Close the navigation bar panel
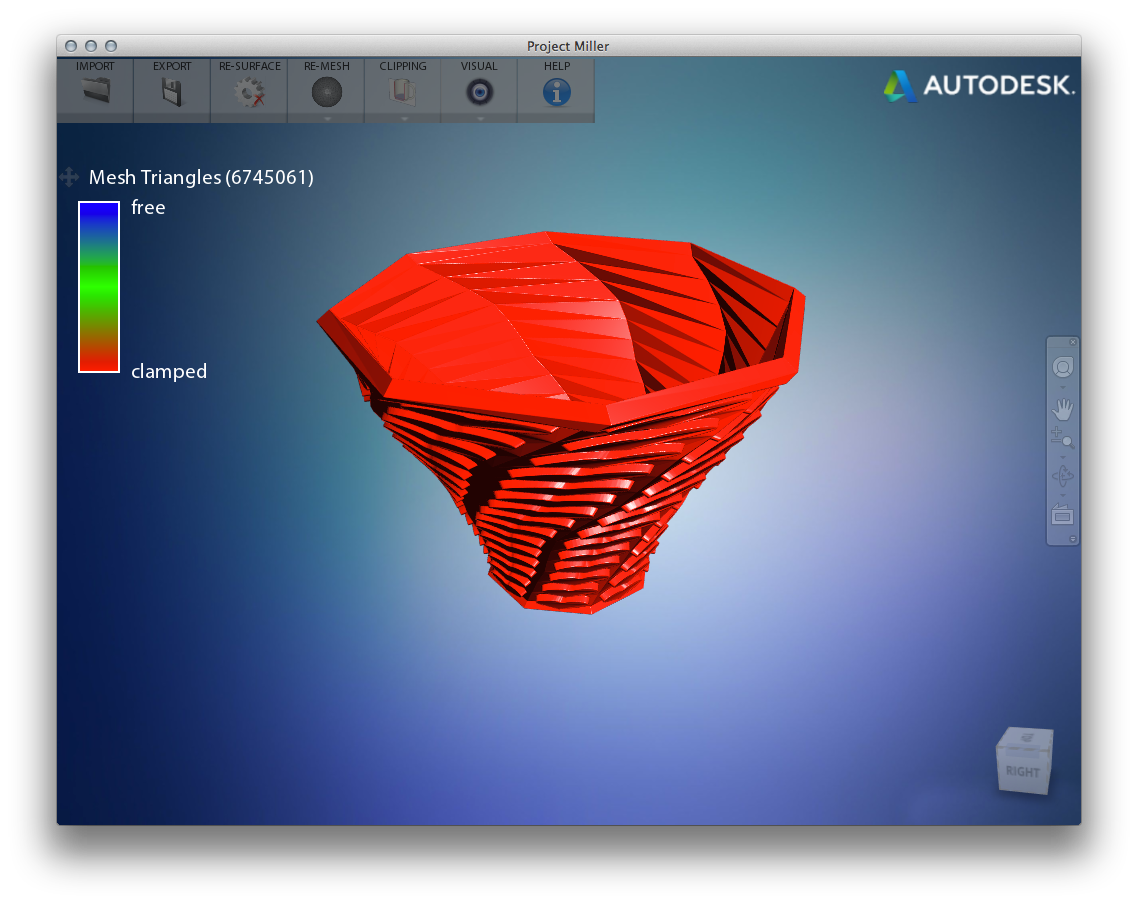 1073,342
